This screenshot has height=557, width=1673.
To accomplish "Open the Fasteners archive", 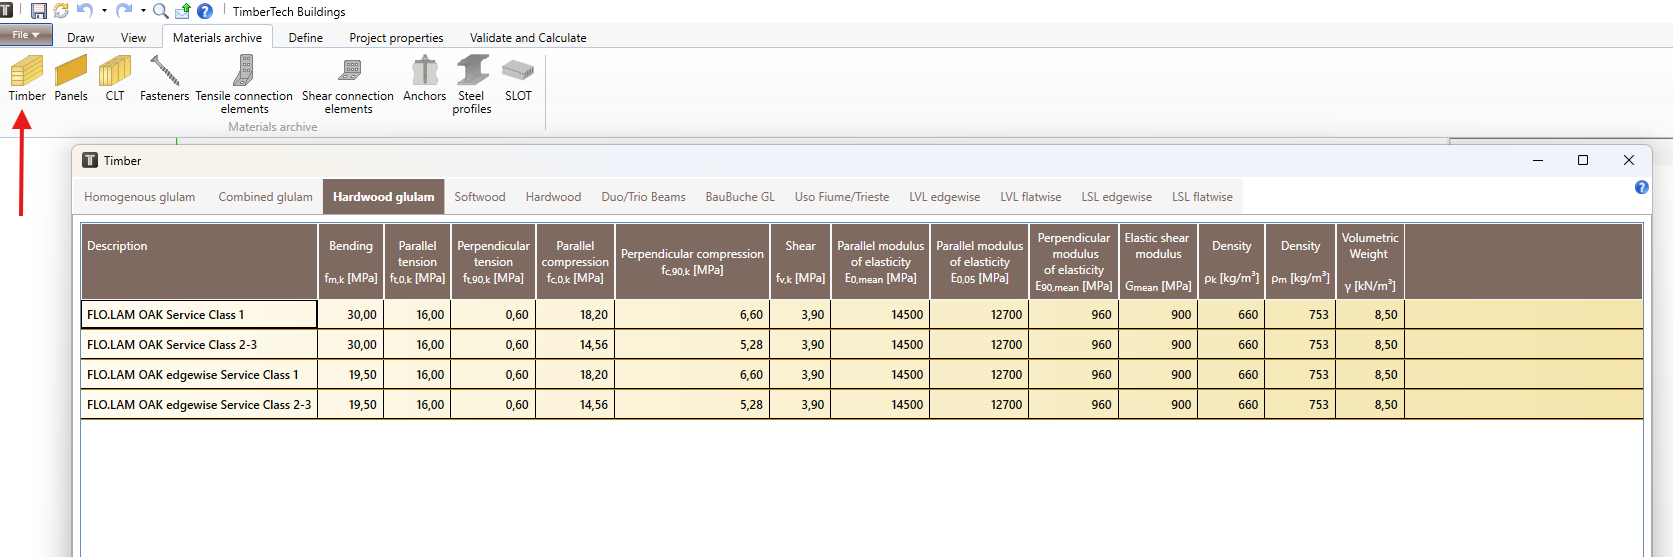I will [x=164, y=79].
